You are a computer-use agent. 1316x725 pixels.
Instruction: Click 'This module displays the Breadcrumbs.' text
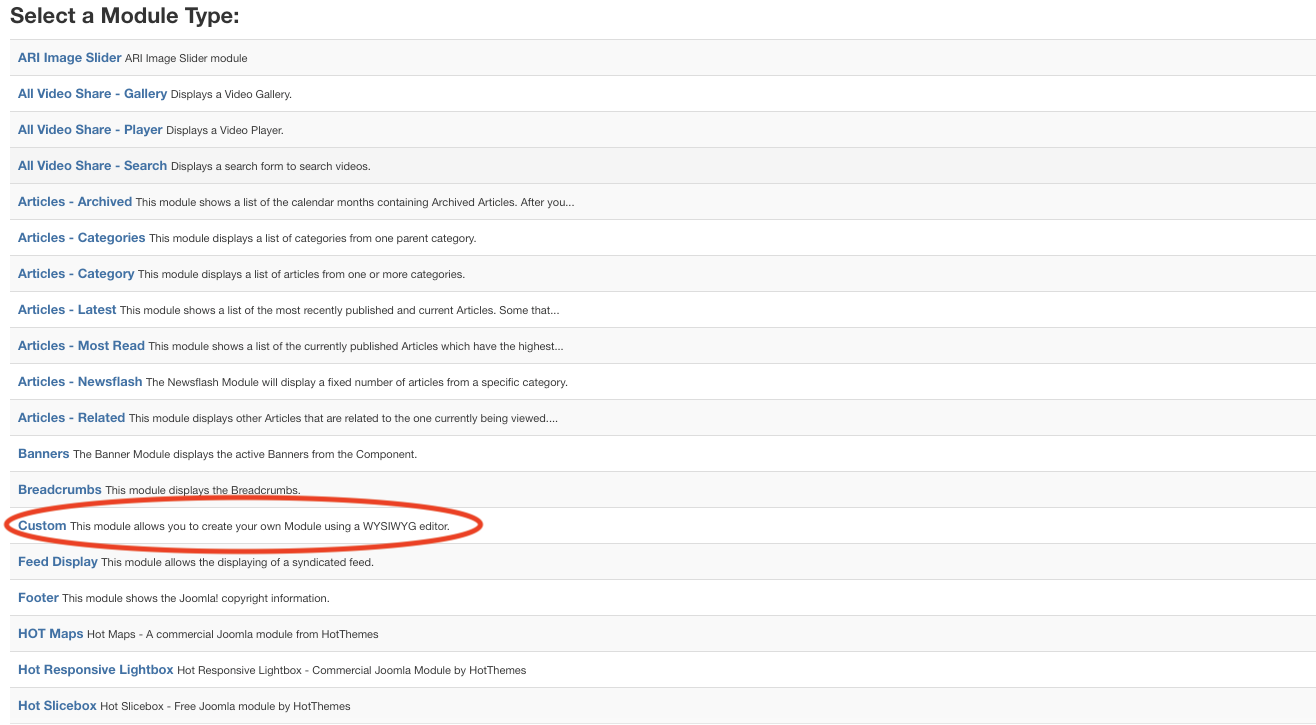[x=203, y=491]
